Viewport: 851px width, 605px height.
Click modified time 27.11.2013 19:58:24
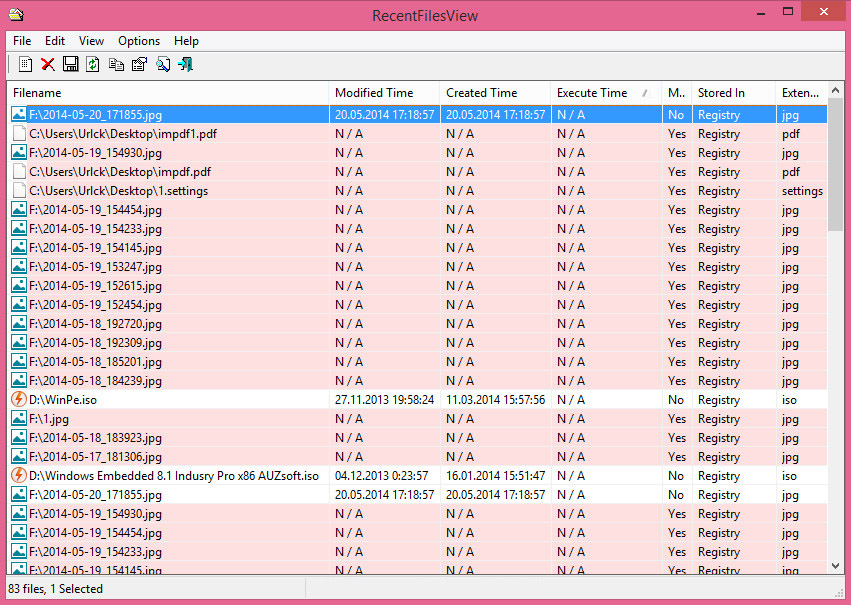(x=384, y=400)
